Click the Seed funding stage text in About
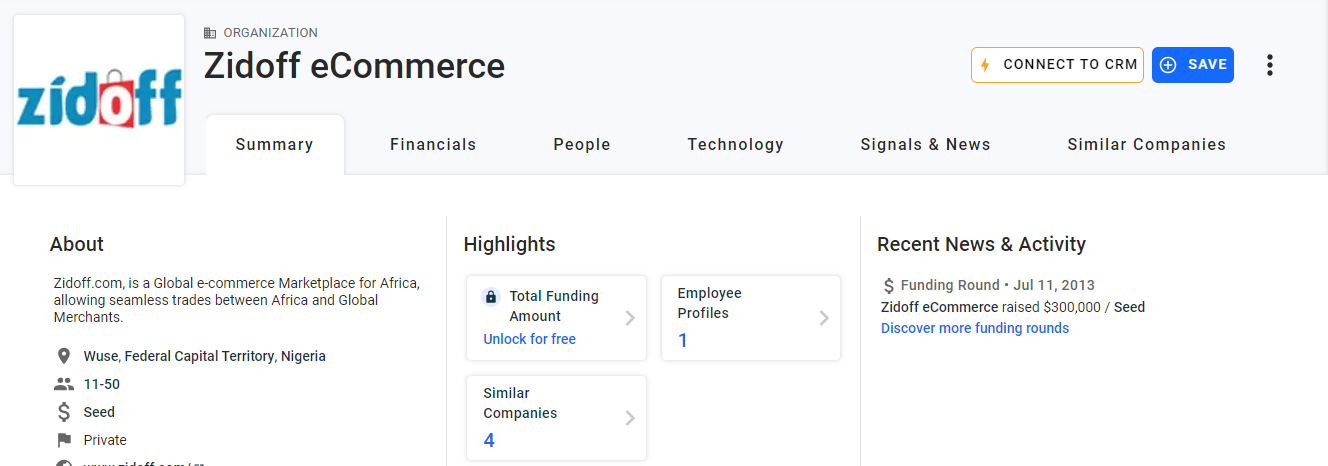 click(99, 412)
